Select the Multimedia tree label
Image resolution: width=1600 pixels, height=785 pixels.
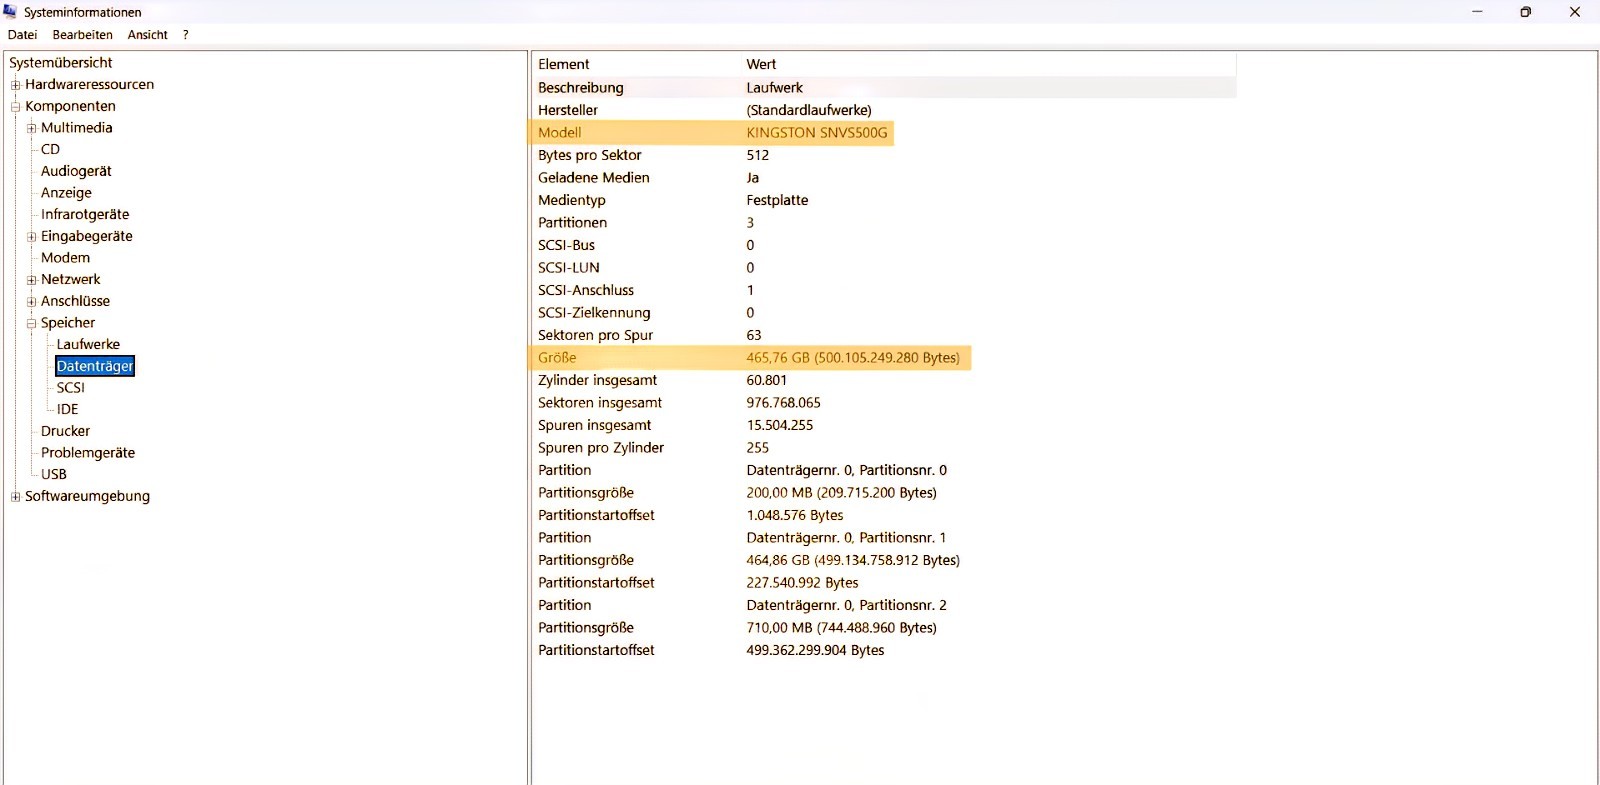click(77, 128)
